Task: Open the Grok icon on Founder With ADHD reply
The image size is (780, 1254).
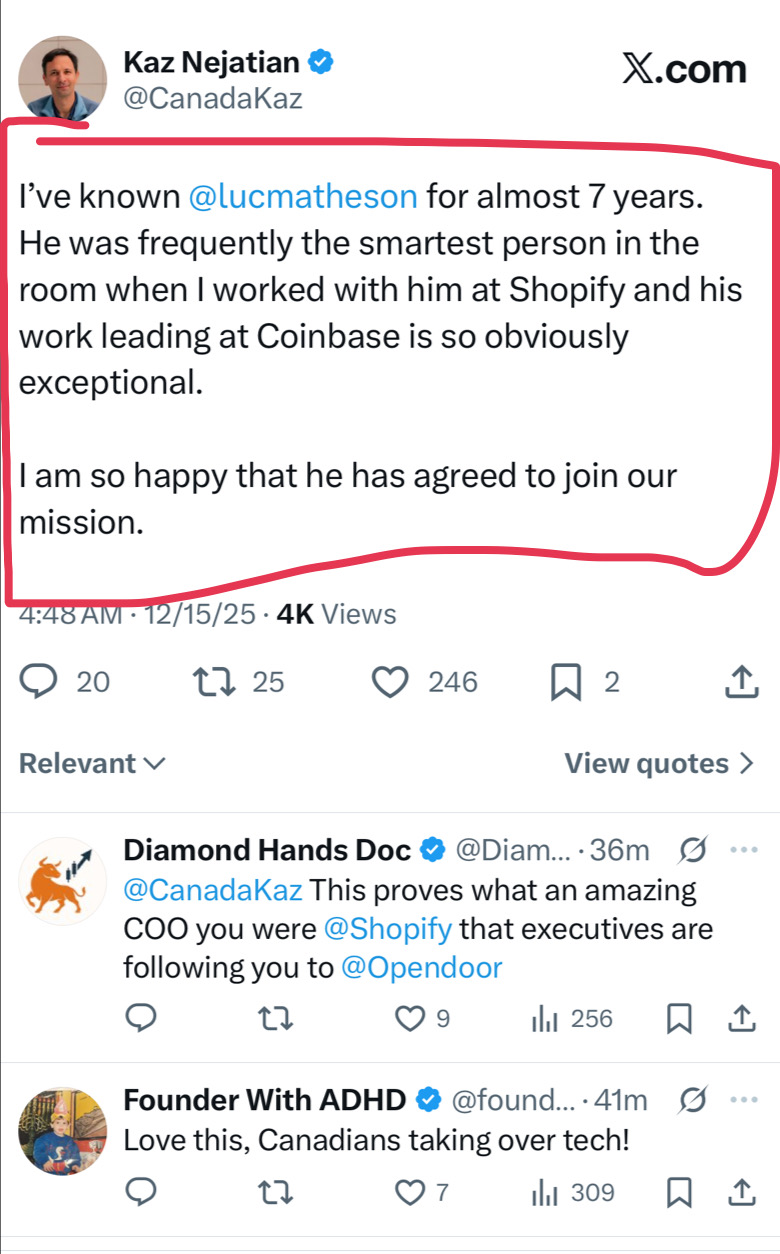Action: pos(690,1100)
